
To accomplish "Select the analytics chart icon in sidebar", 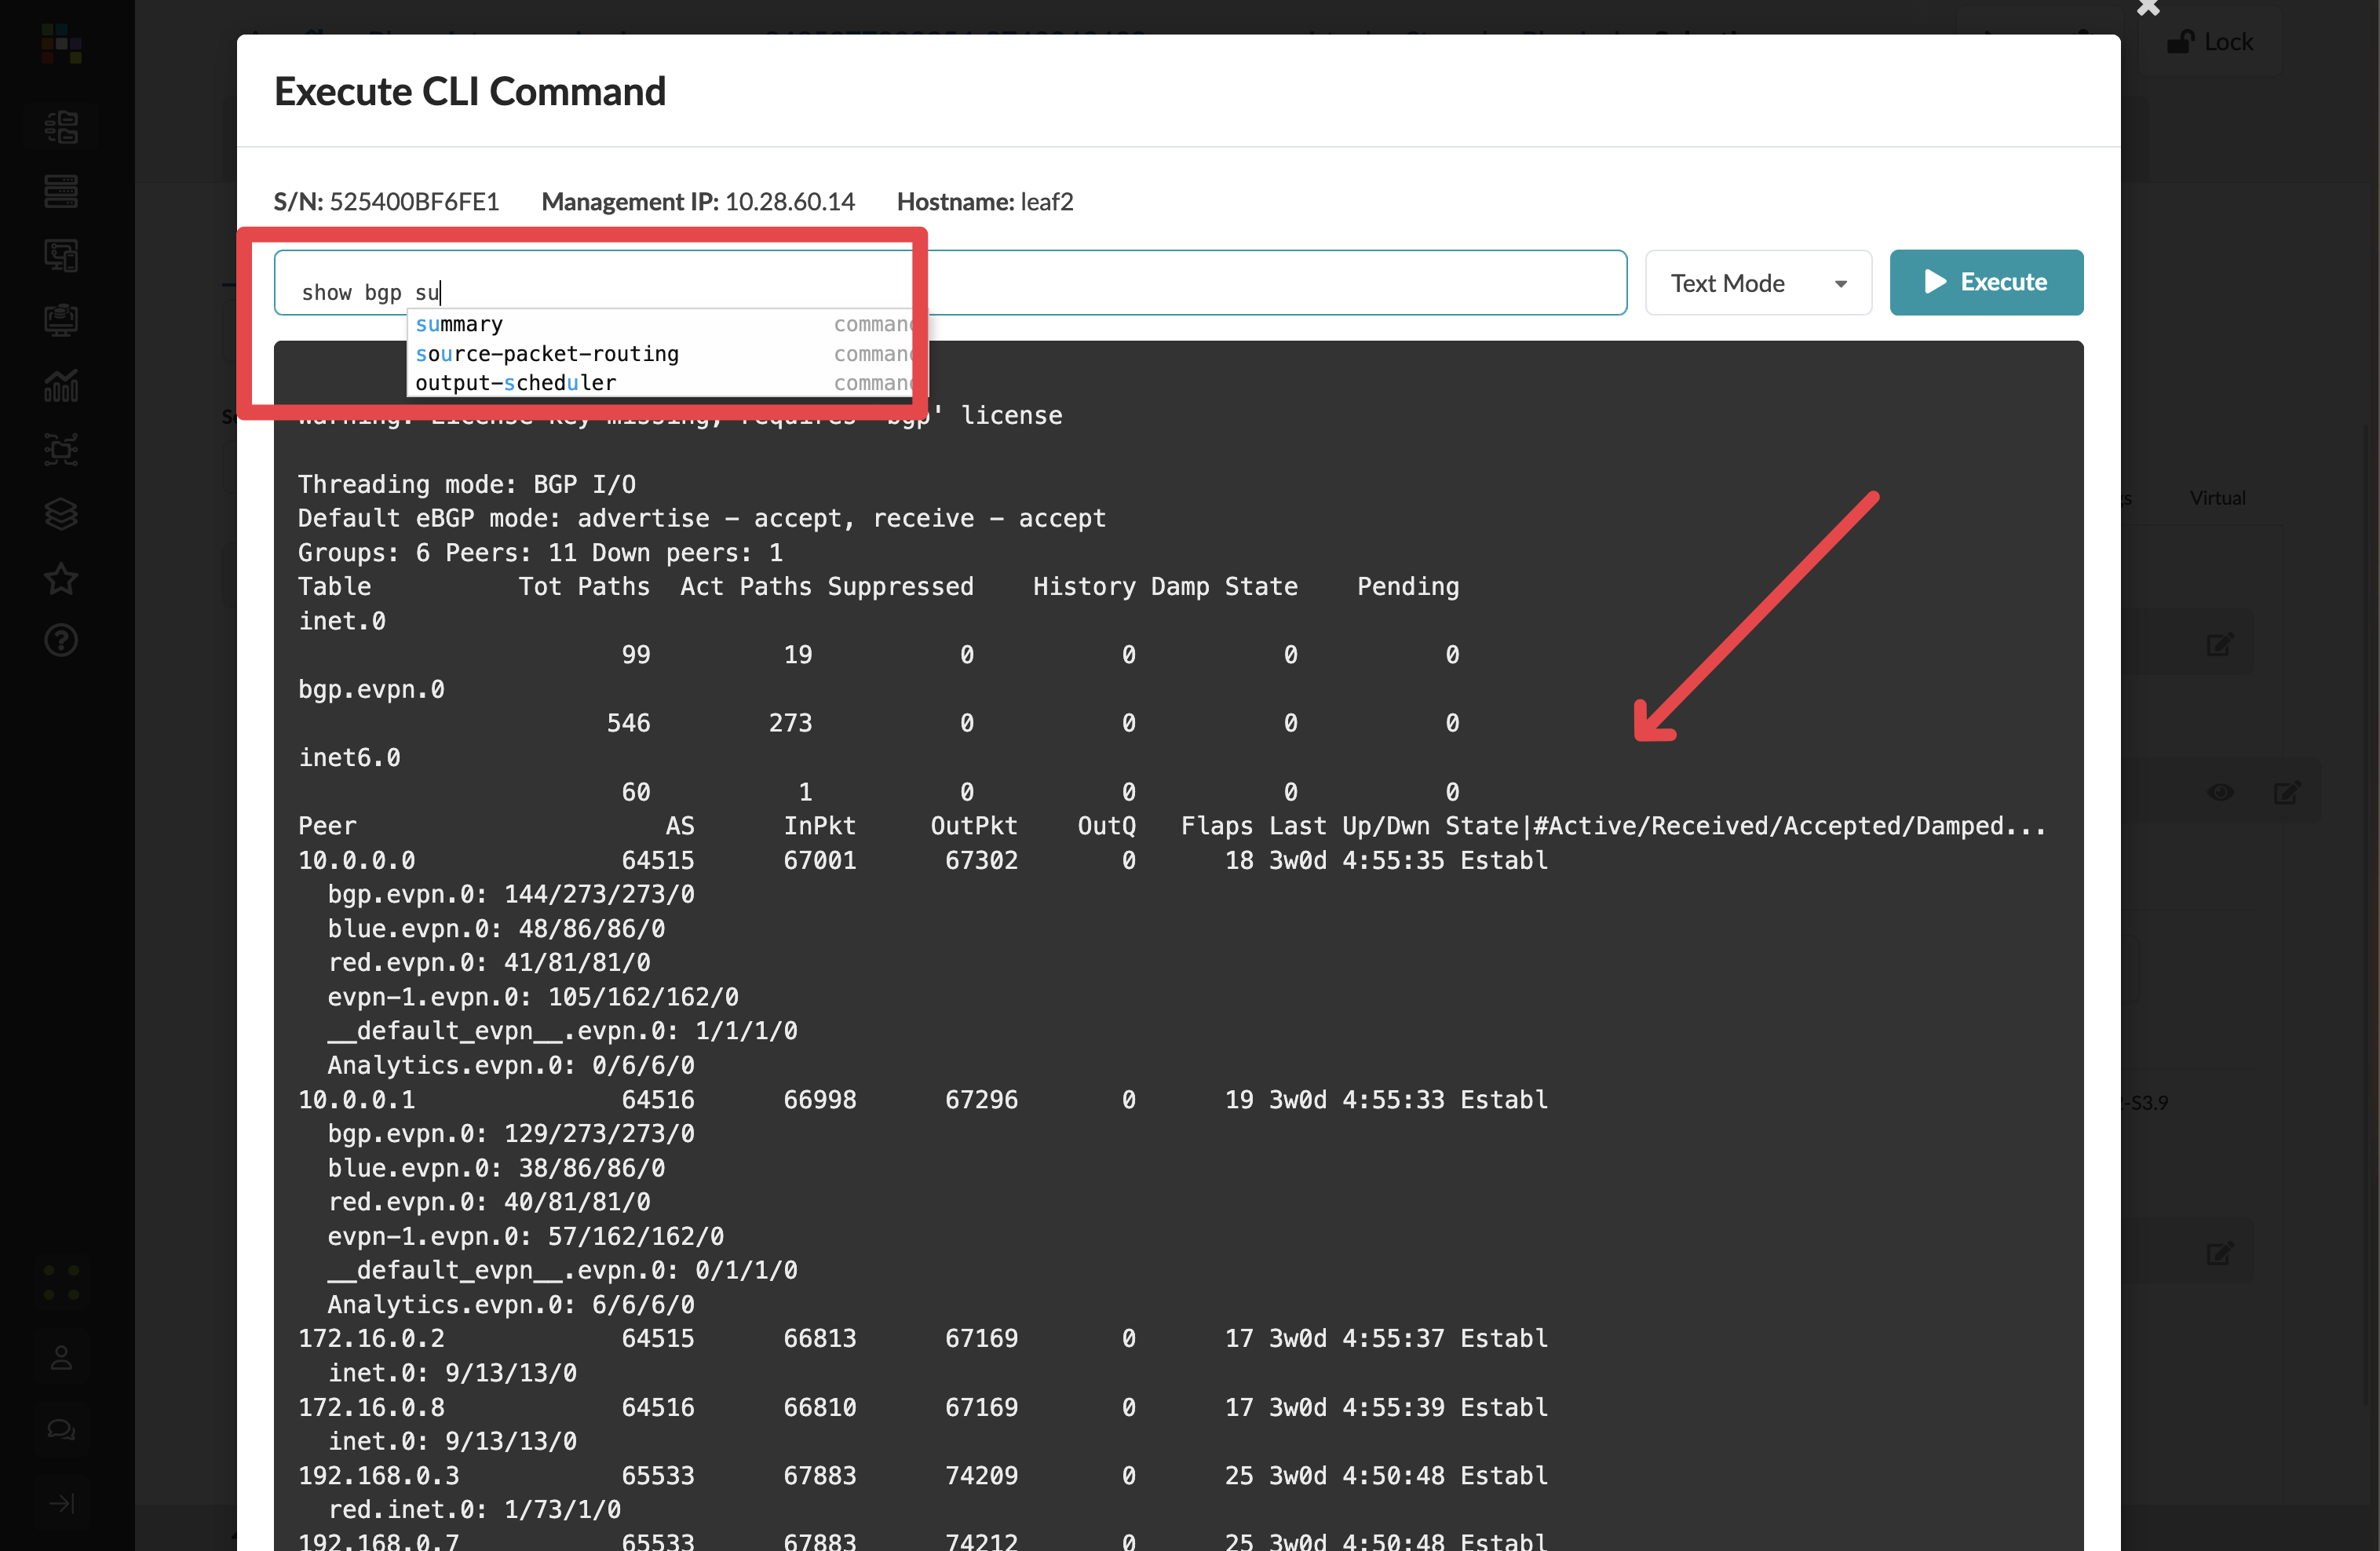I will click(x=60, y=385).
